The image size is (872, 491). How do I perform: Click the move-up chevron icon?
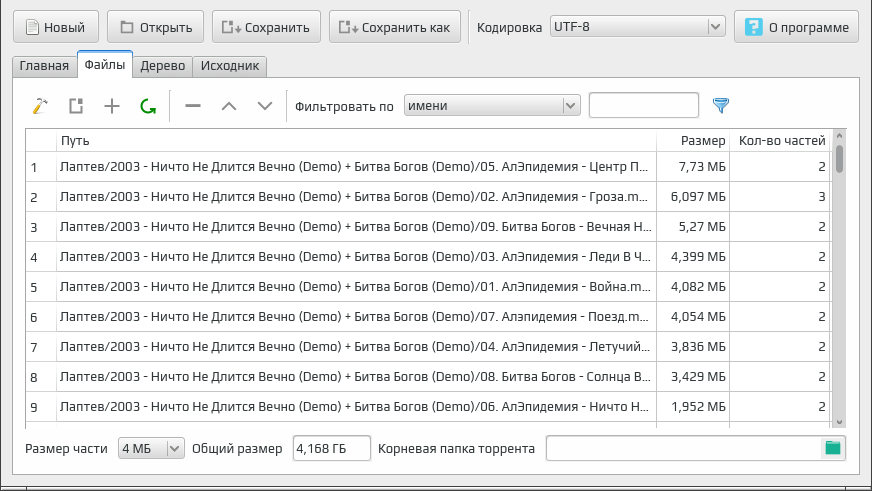click(x=229, y=106)
